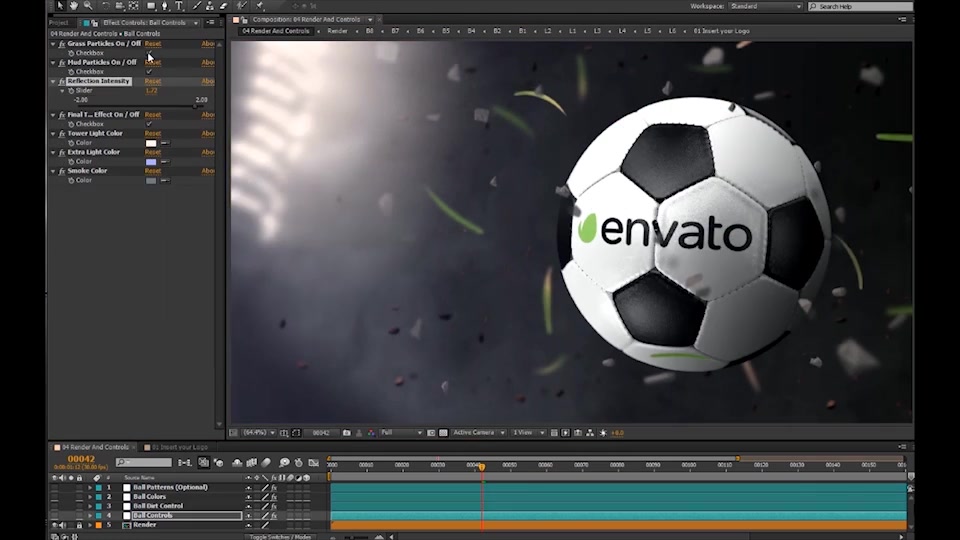
Task: Unlock the Render layer lock
Action: click(79, 525)
